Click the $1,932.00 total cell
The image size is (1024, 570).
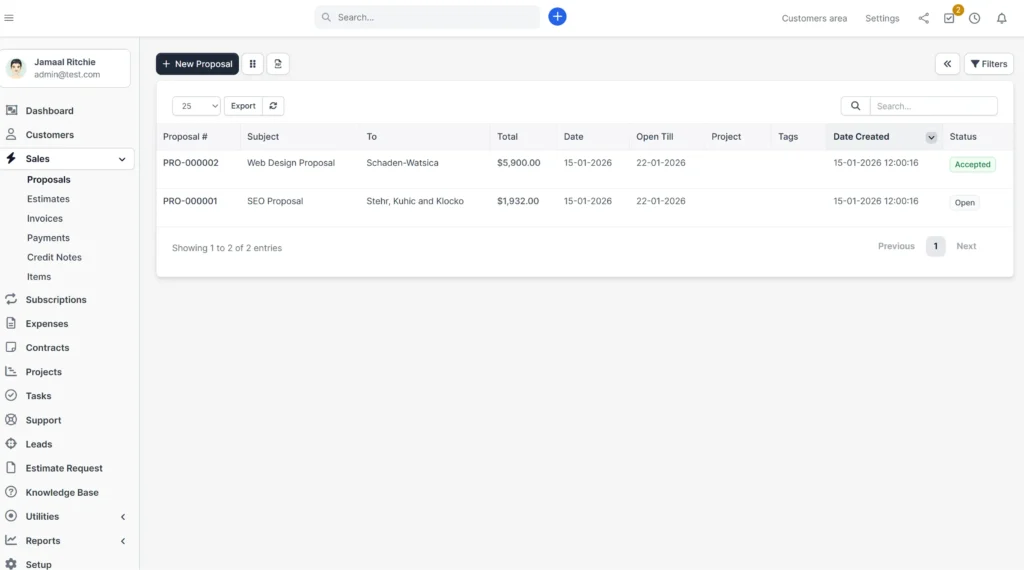coord(518,201)
